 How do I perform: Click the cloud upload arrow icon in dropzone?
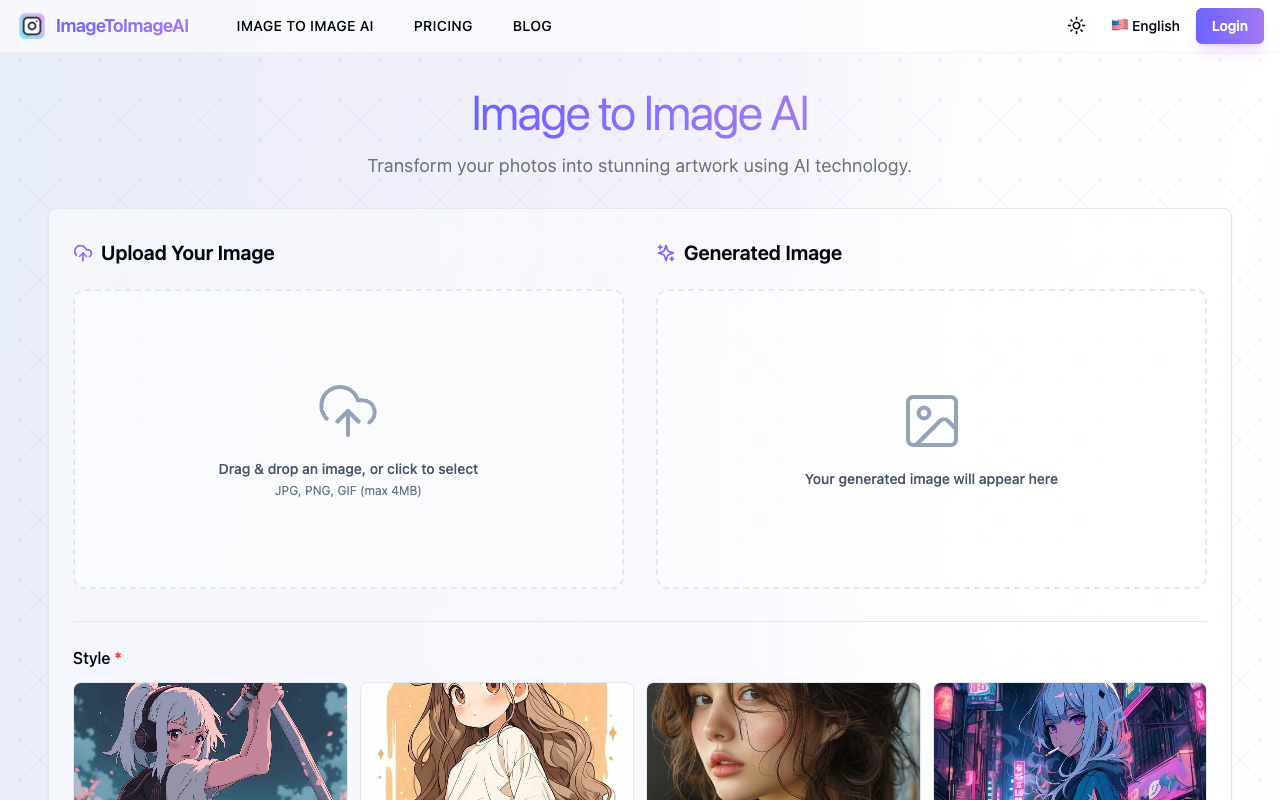348,410
